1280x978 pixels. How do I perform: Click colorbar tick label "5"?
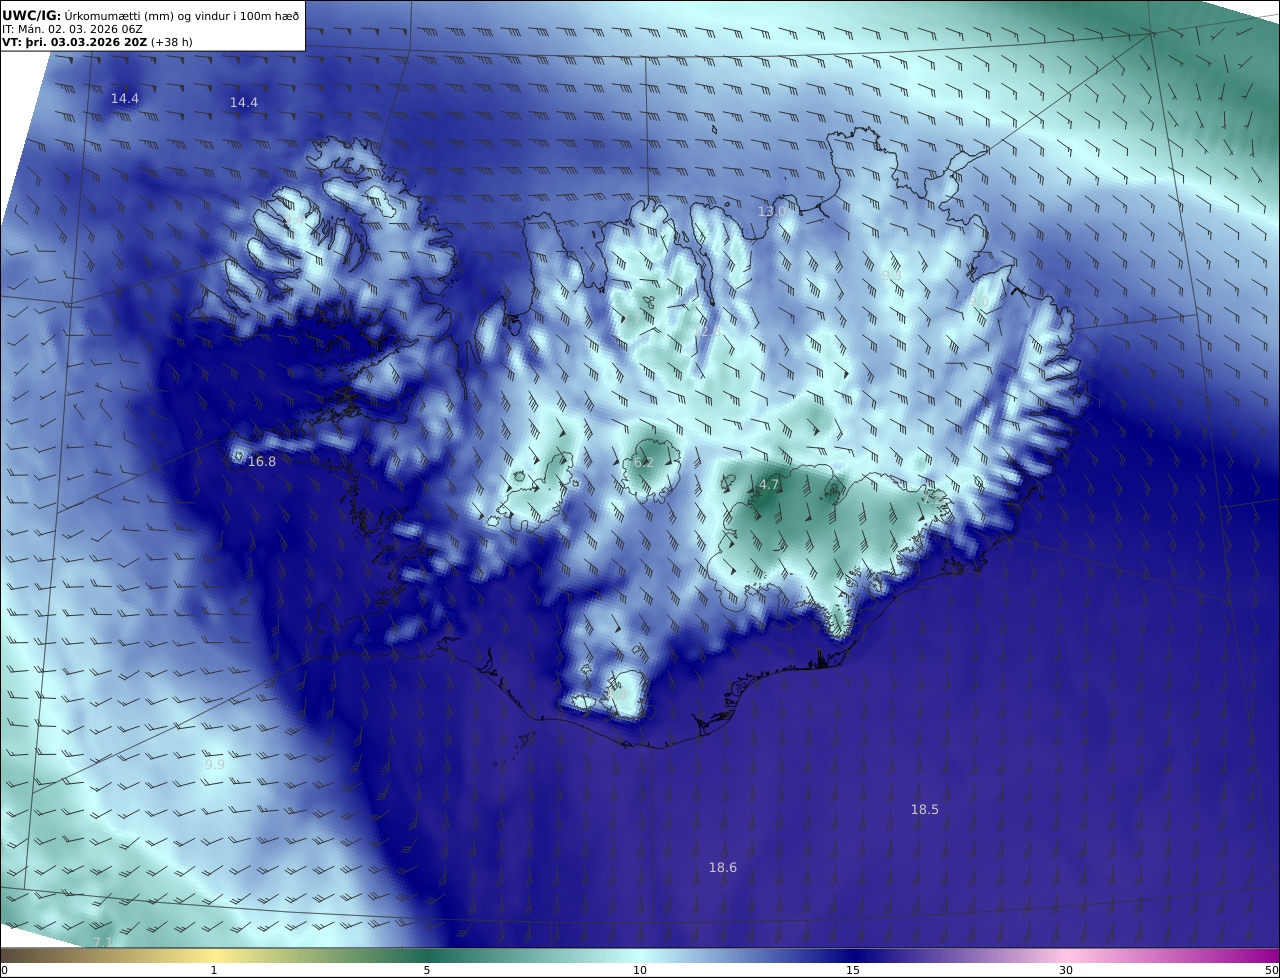427,970
